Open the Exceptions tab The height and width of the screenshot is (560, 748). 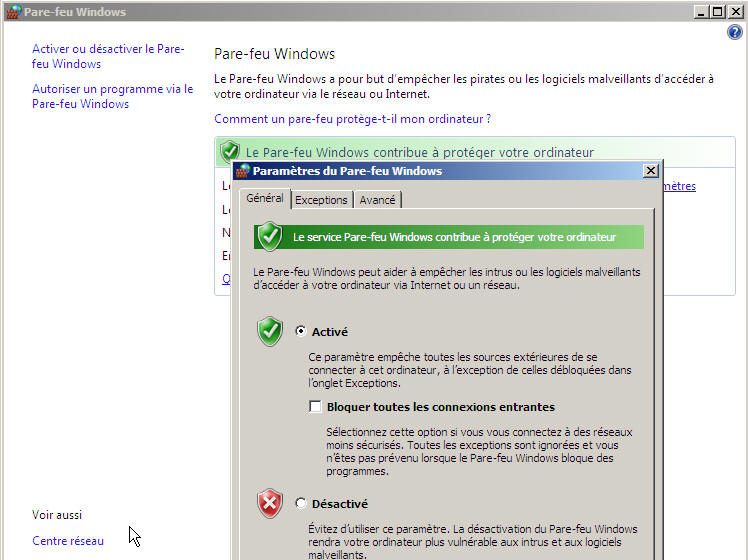click(321, 200)
